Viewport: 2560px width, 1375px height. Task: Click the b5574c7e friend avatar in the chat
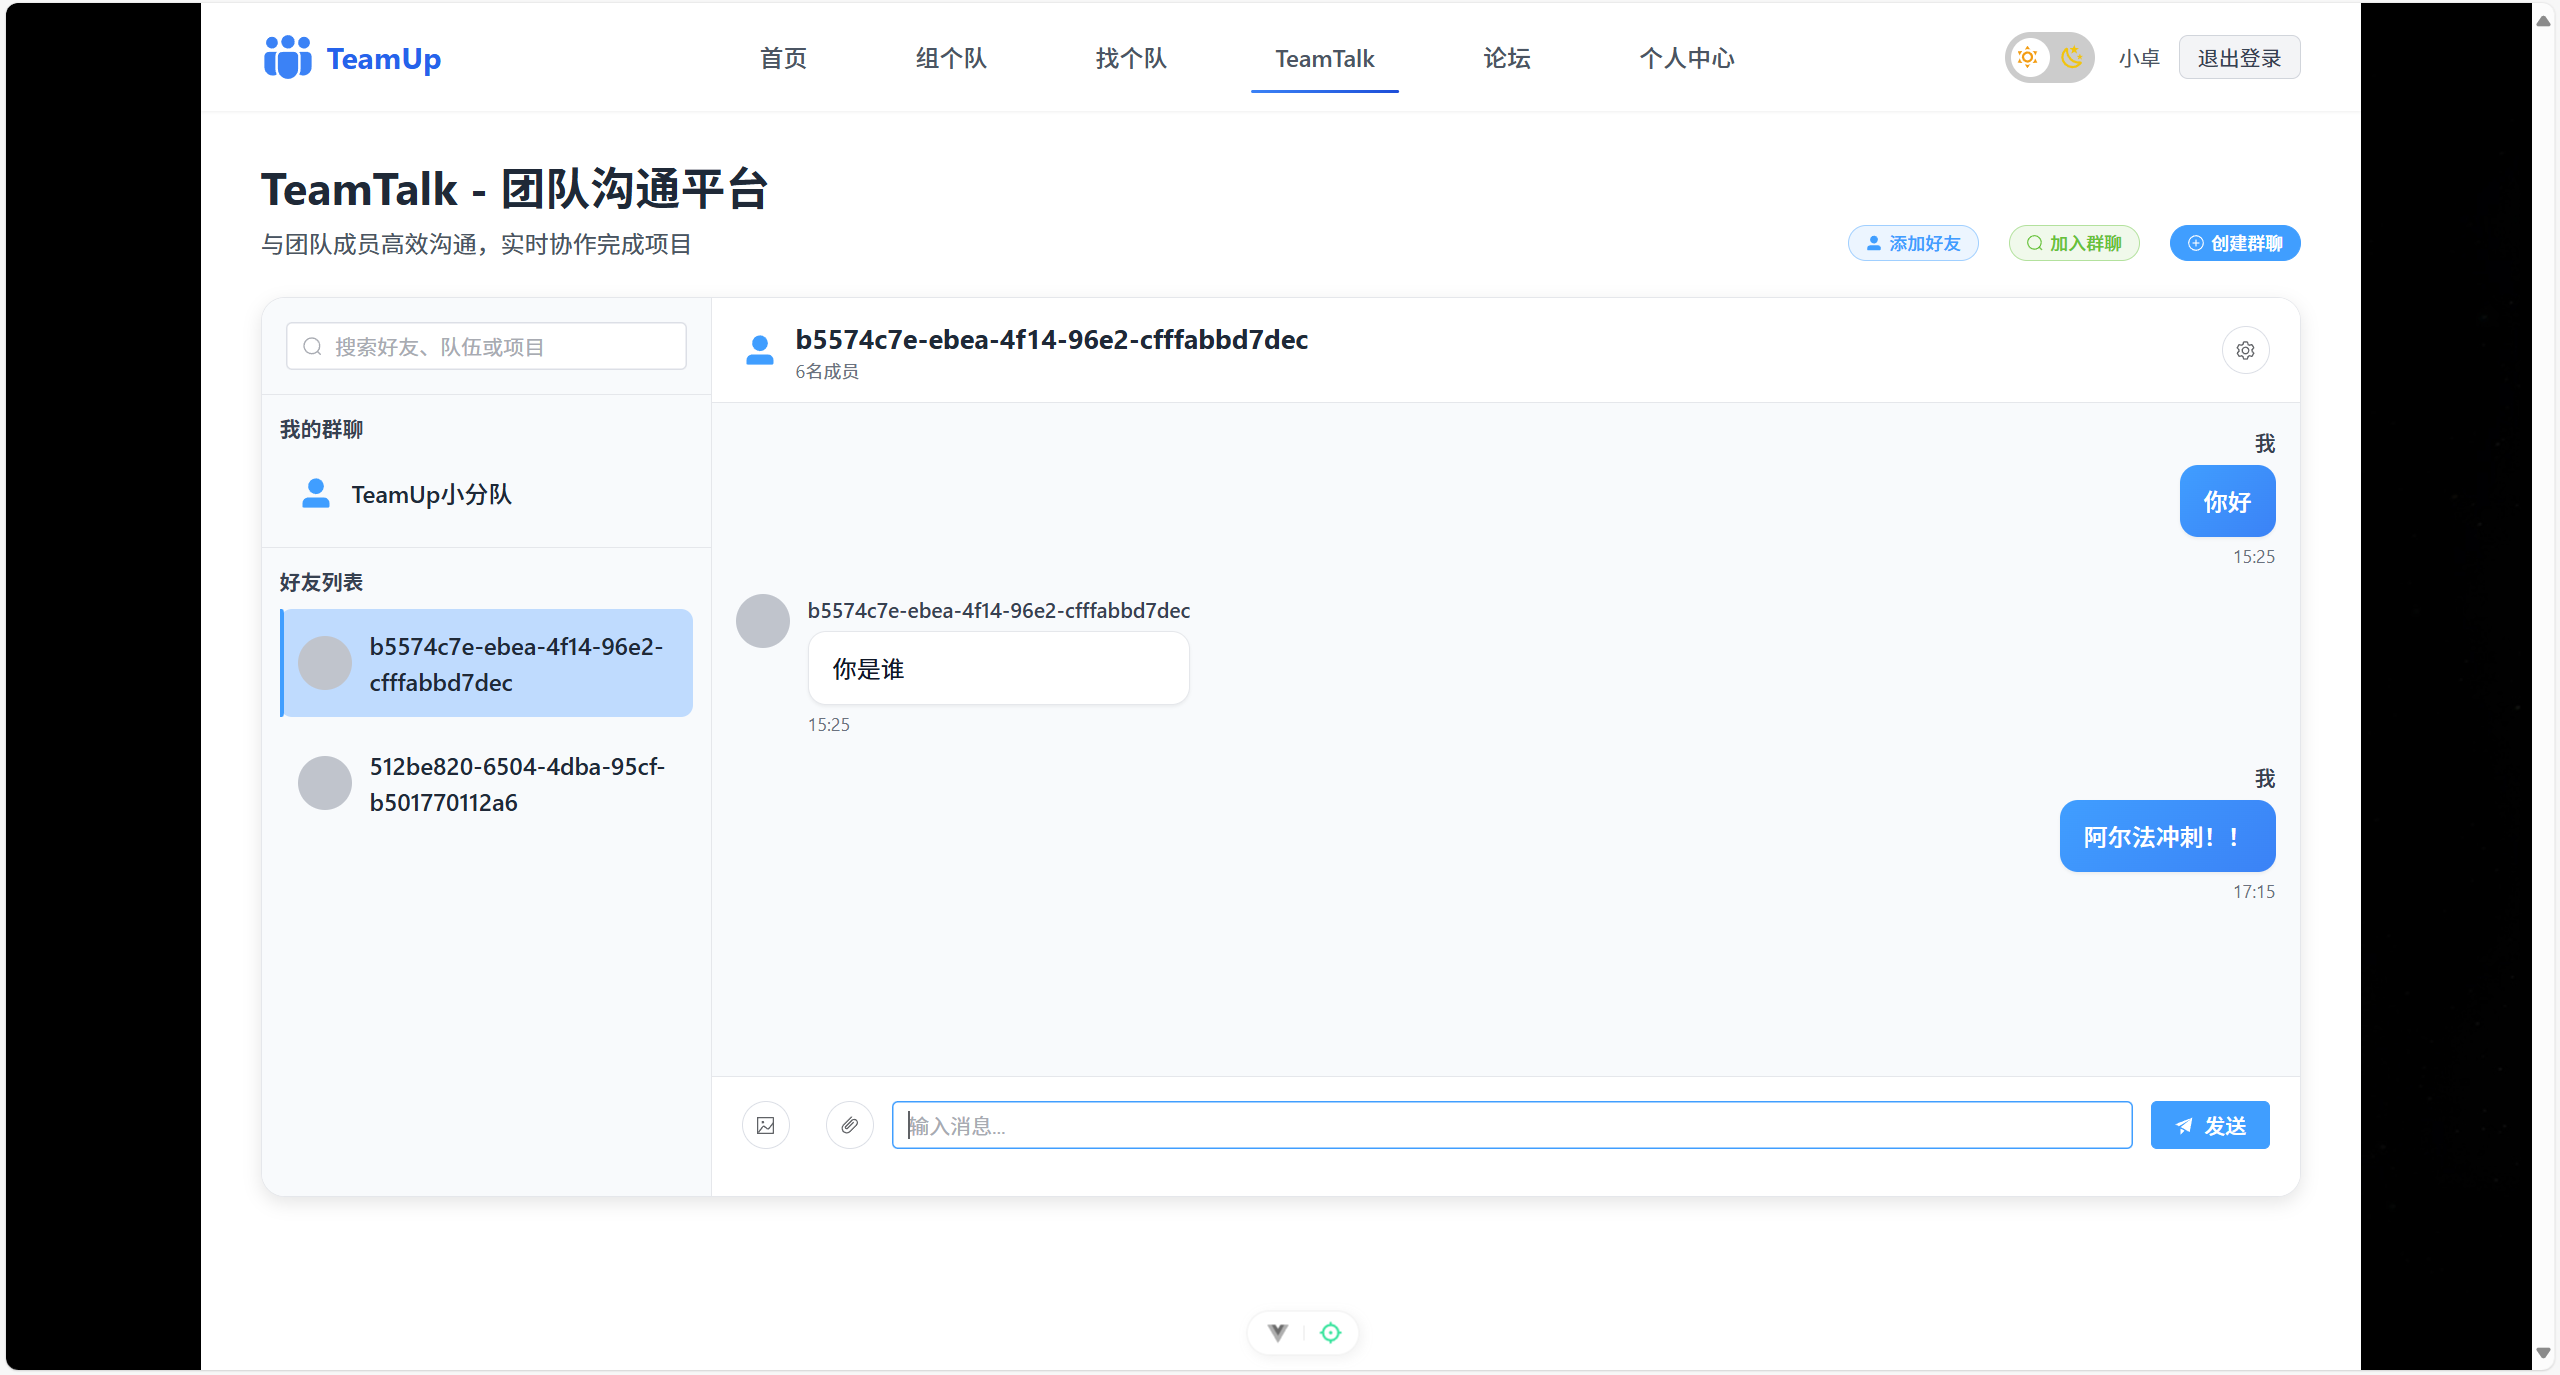pyautogui.click(x=762, y=620)
